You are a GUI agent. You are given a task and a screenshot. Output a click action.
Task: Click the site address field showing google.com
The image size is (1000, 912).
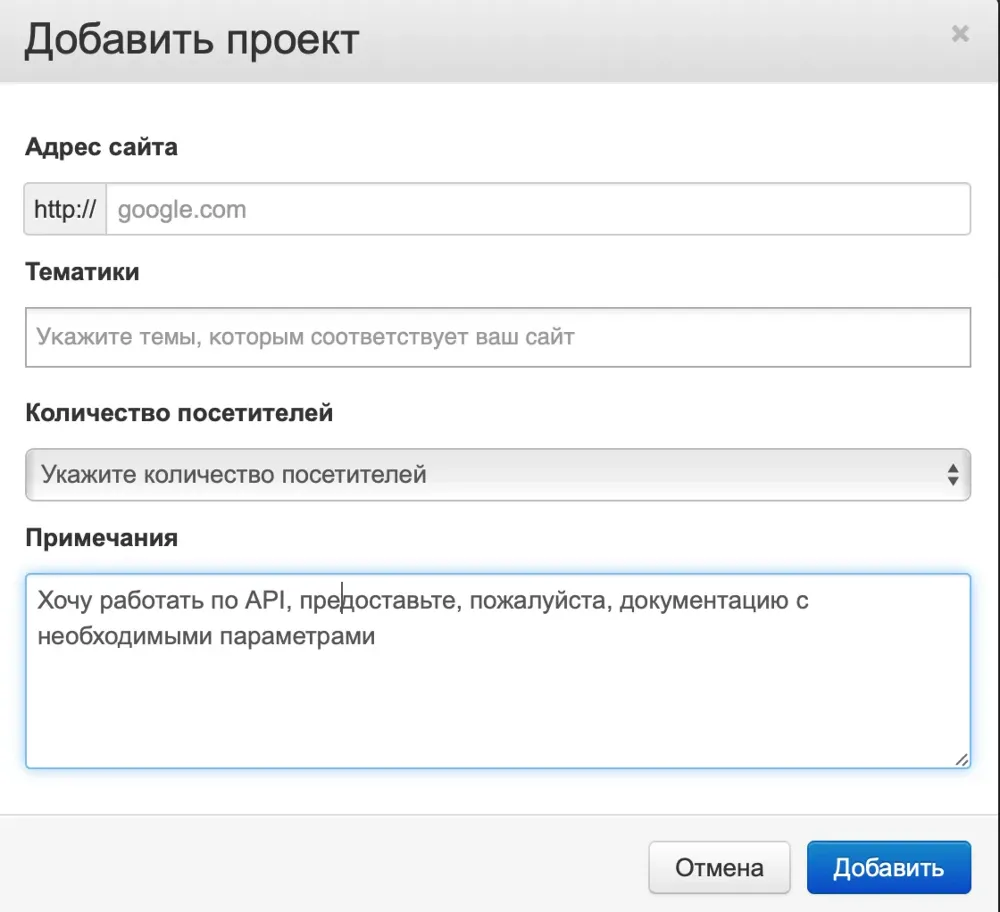538,209
